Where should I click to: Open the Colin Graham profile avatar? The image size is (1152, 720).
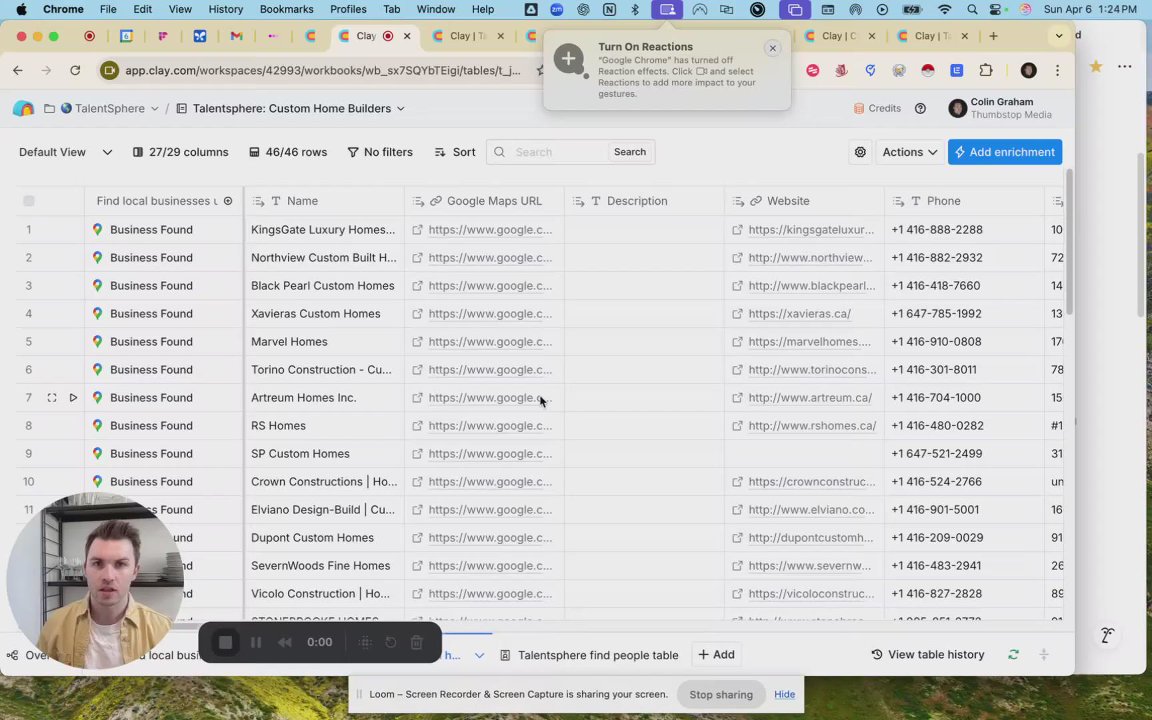click(x=957, y=109)
